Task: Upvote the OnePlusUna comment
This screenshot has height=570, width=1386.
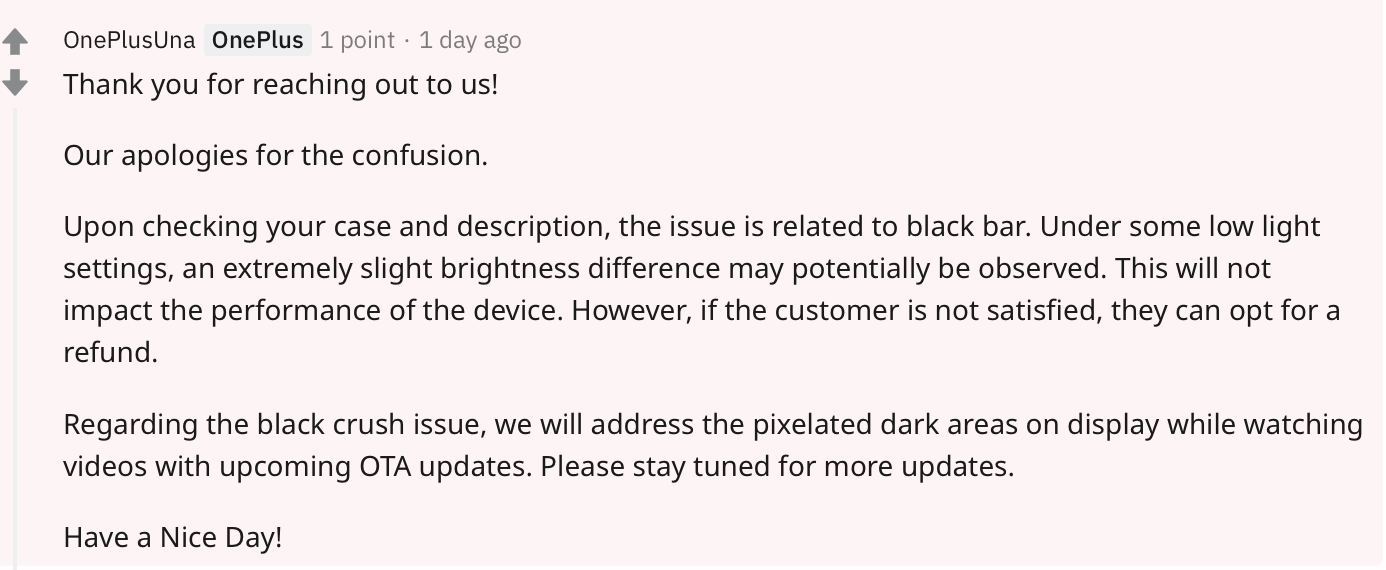Action: click(15, 41)
